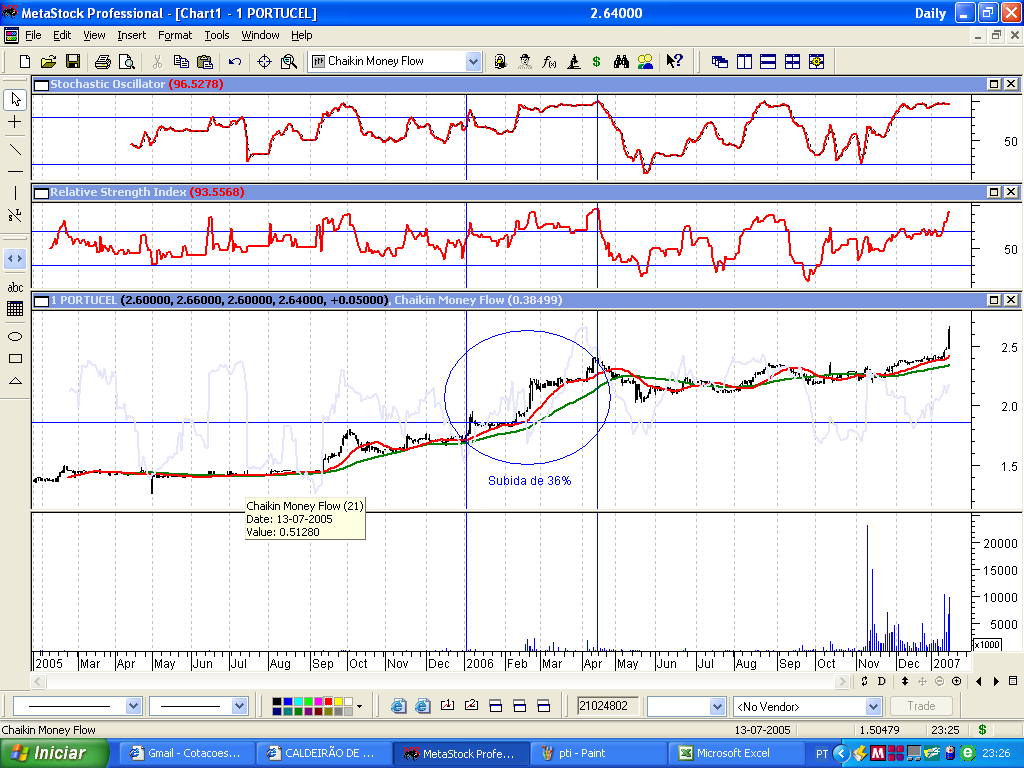Click the Print icon in toolbar
This screenshot has width=1024, height=768.
(x=102, y=61)
